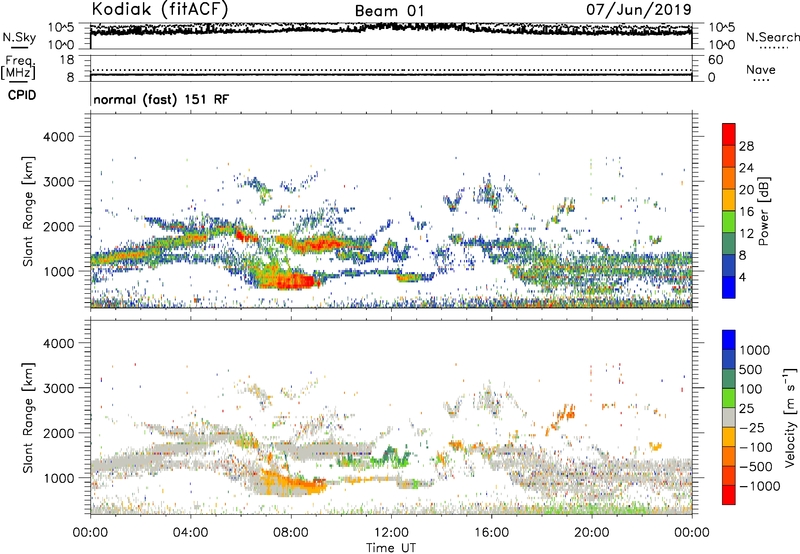Click the 'N.Sky' legend label
Viewport: 800px width, 554px height.
coord(19,37)
